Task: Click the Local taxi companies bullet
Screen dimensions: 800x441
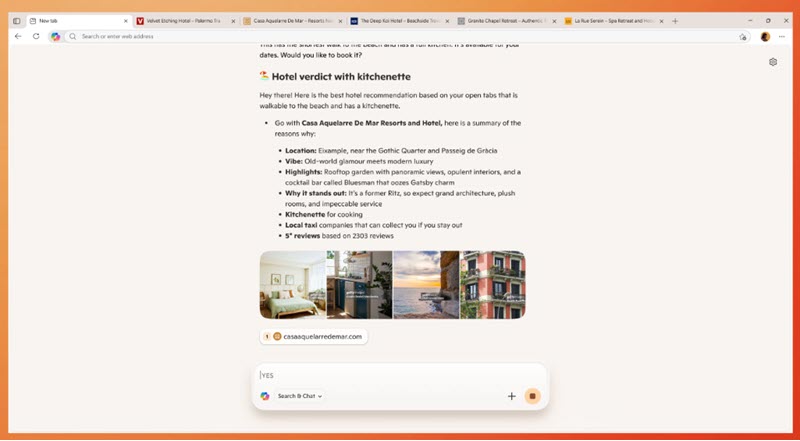Action: coord(373,225)
